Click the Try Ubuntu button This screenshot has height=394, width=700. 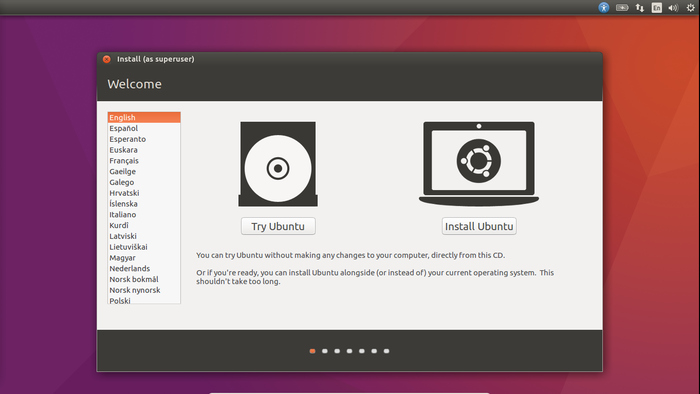[x=278, y=226]
